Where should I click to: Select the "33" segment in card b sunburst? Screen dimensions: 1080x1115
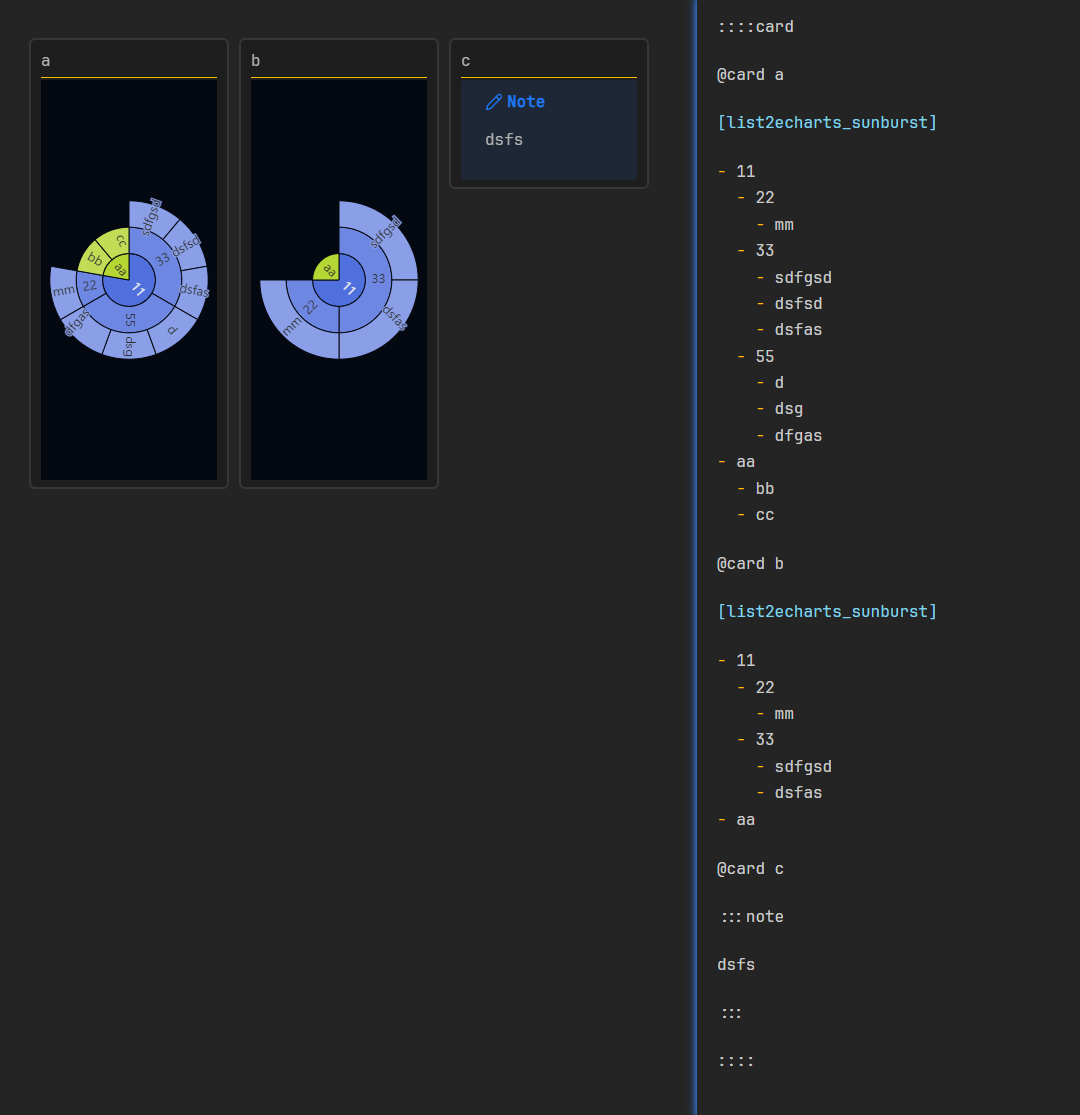(378, 279)
